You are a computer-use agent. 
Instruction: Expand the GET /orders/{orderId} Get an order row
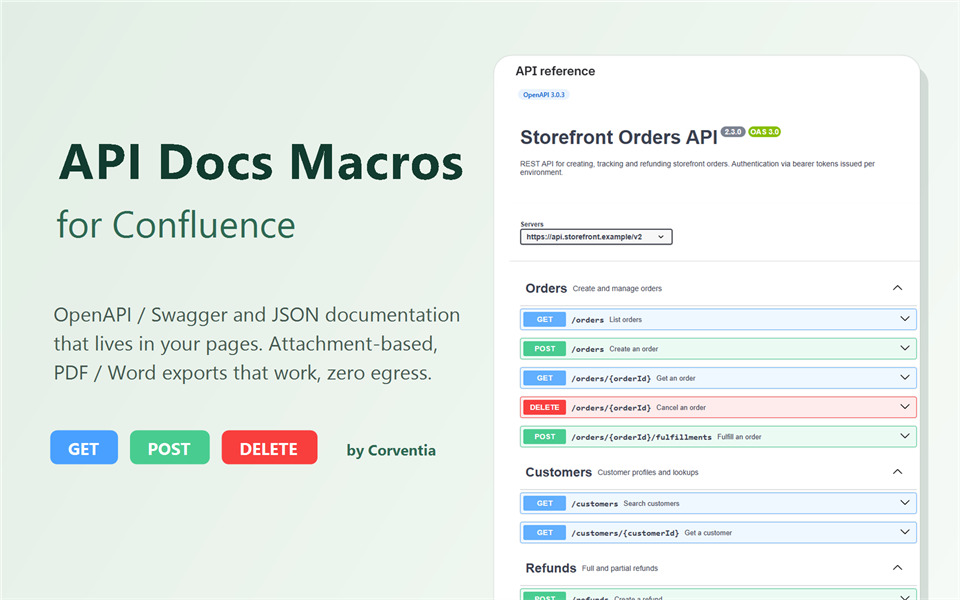tap(718, 378)
